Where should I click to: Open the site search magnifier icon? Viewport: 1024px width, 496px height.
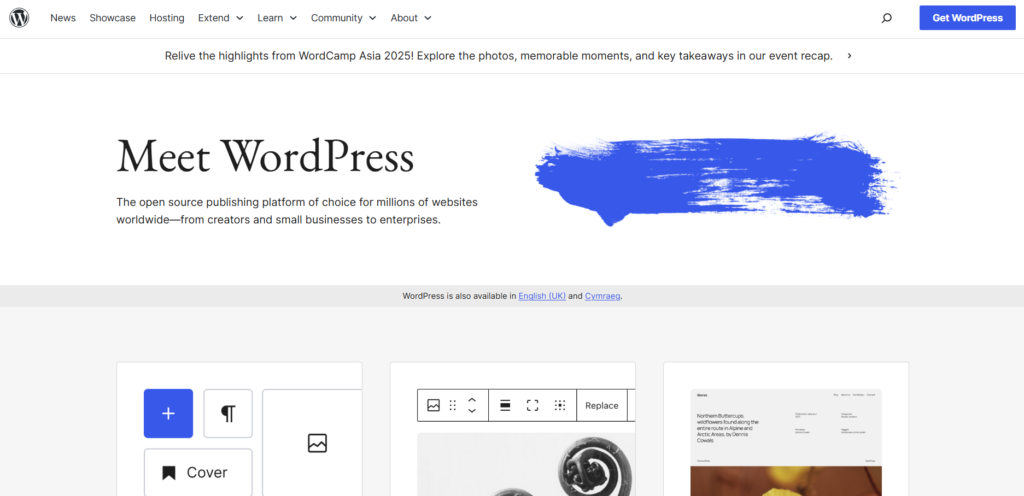tap(886, 18)
